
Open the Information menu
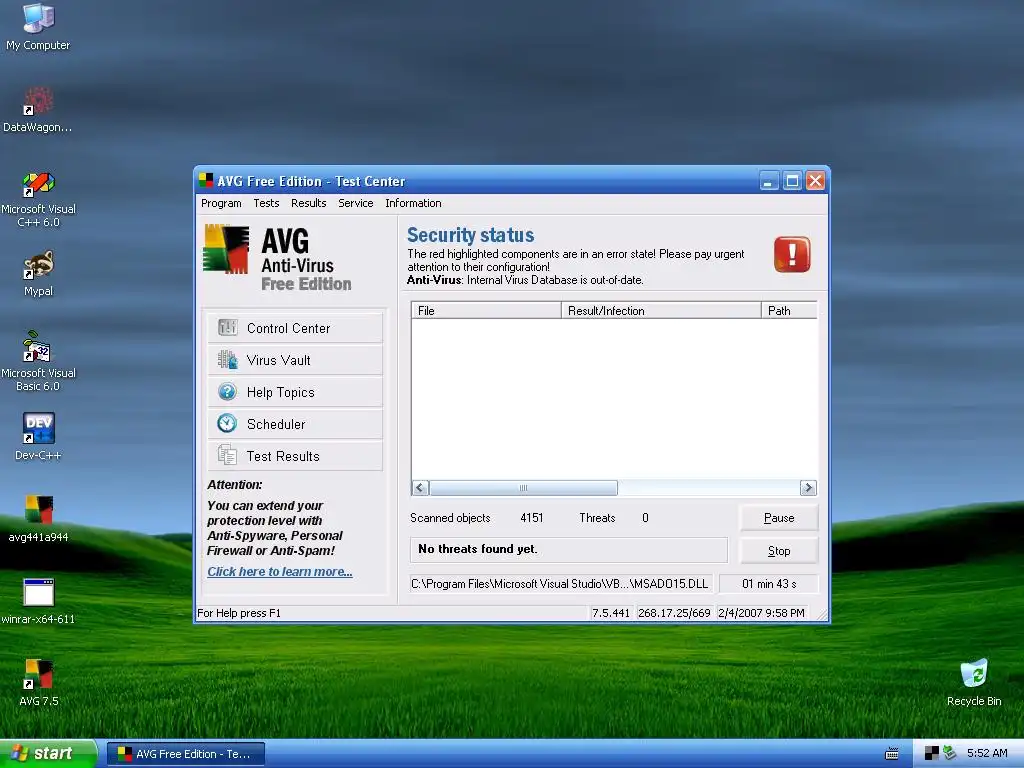coord(413,203)
